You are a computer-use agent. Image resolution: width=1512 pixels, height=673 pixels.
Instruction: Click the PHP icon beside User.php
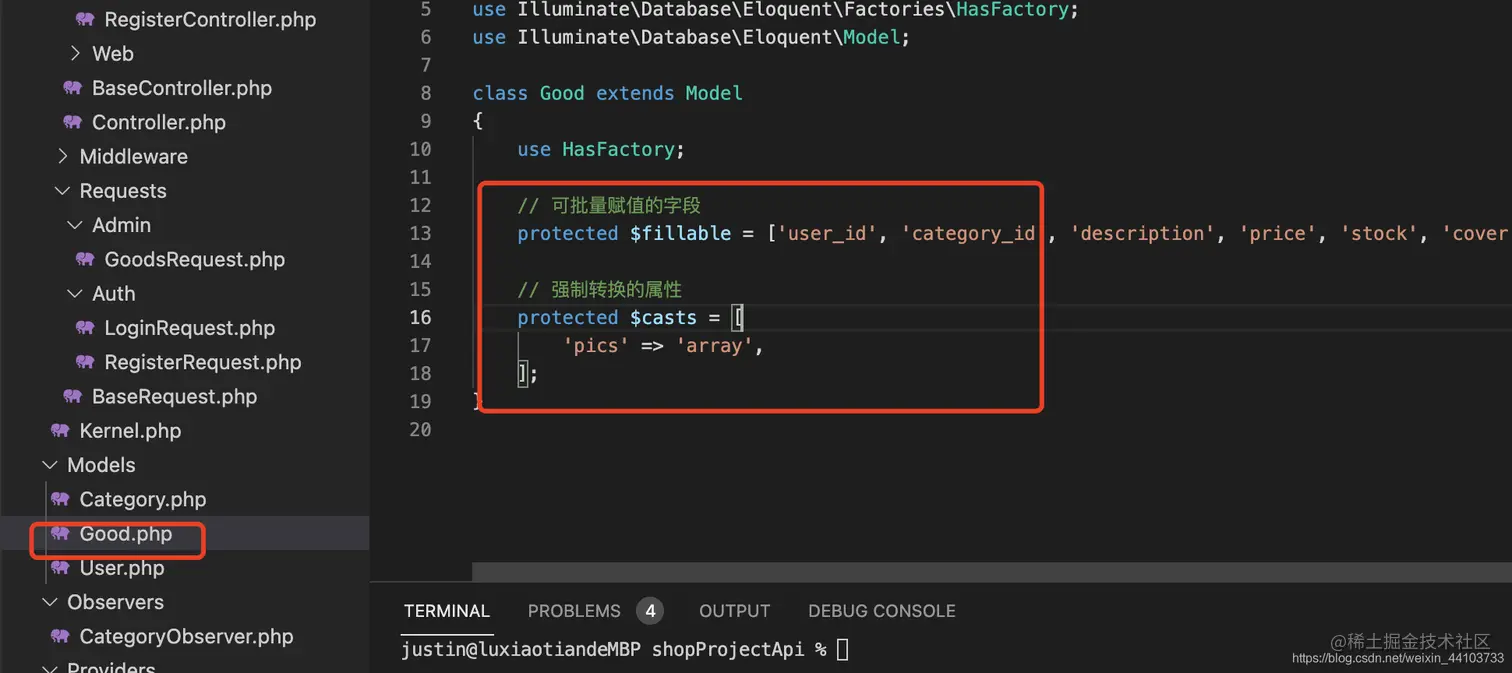click(60, 568)
